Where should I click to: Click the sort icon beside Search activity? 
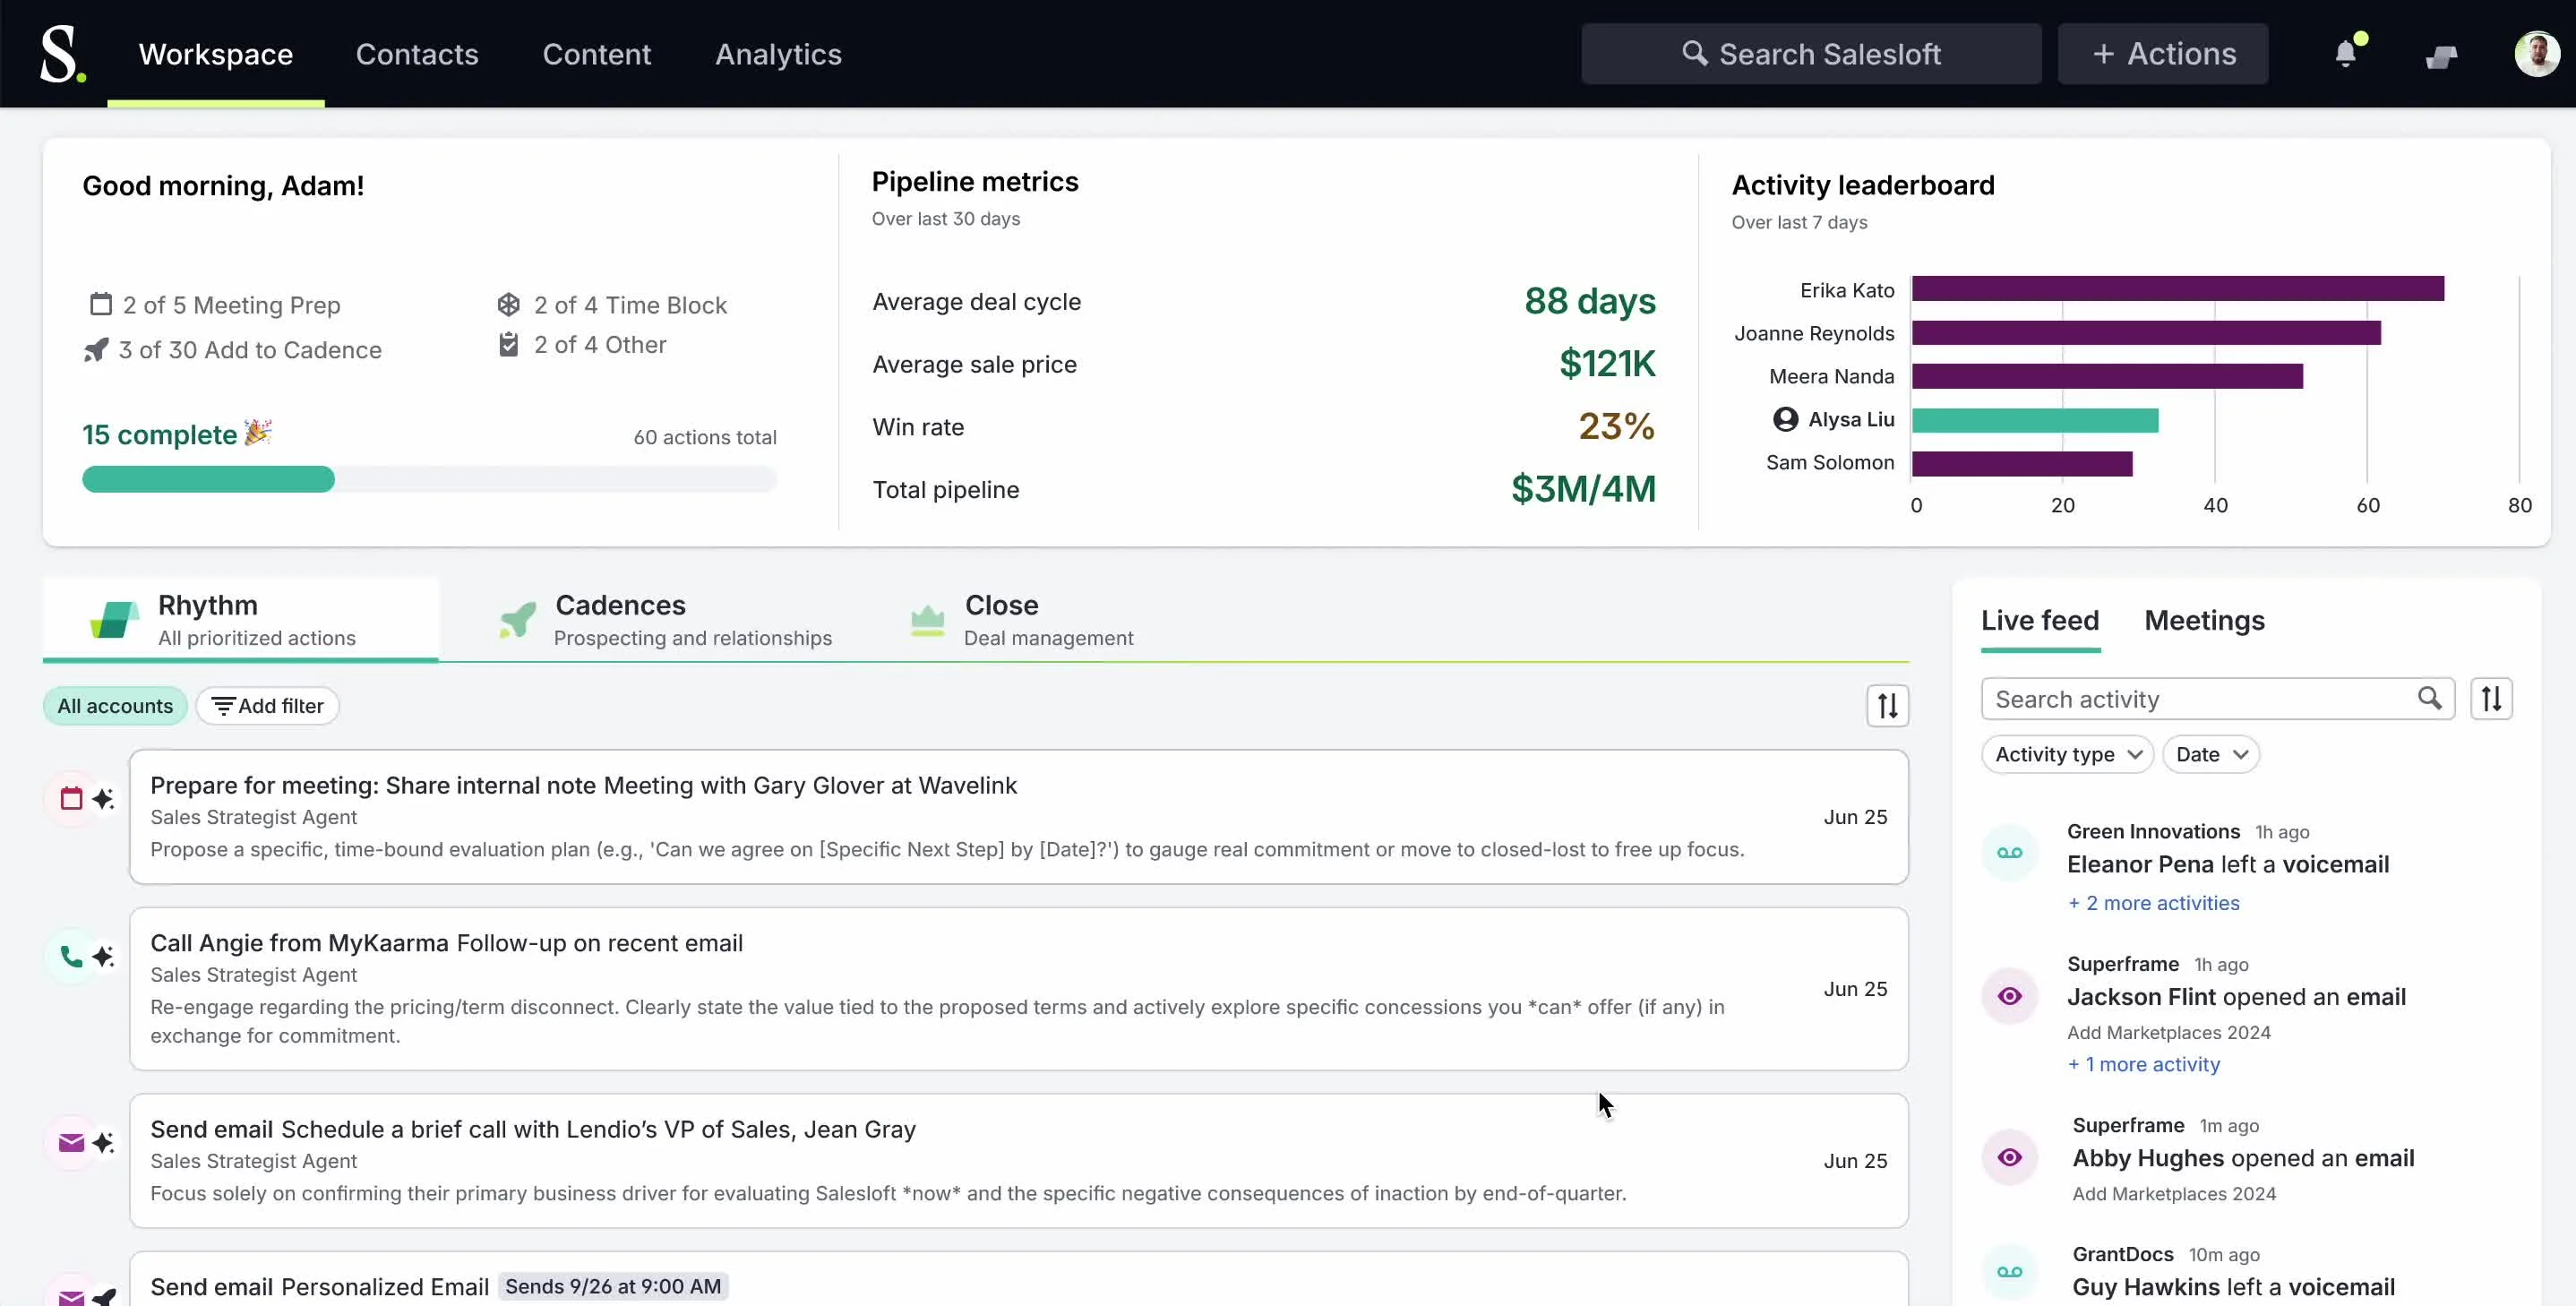point(2491,699)
